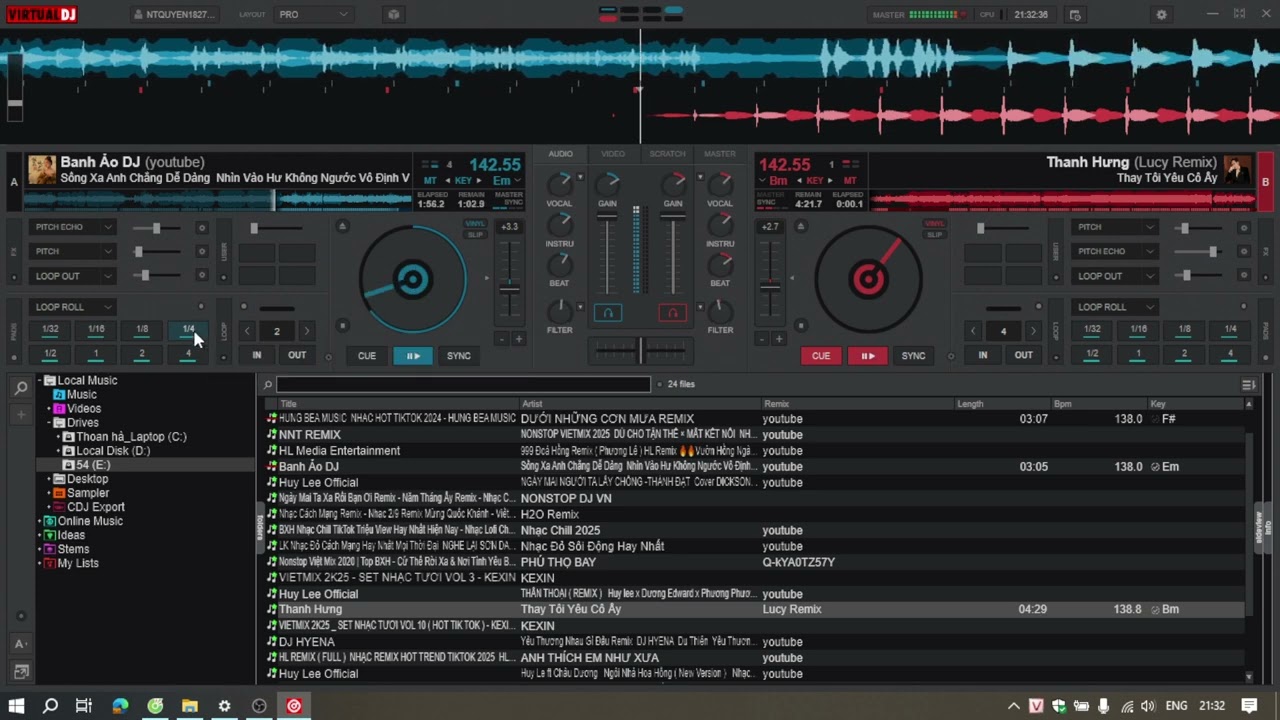Set loop OUT point on deck B

click(1023, 355)
